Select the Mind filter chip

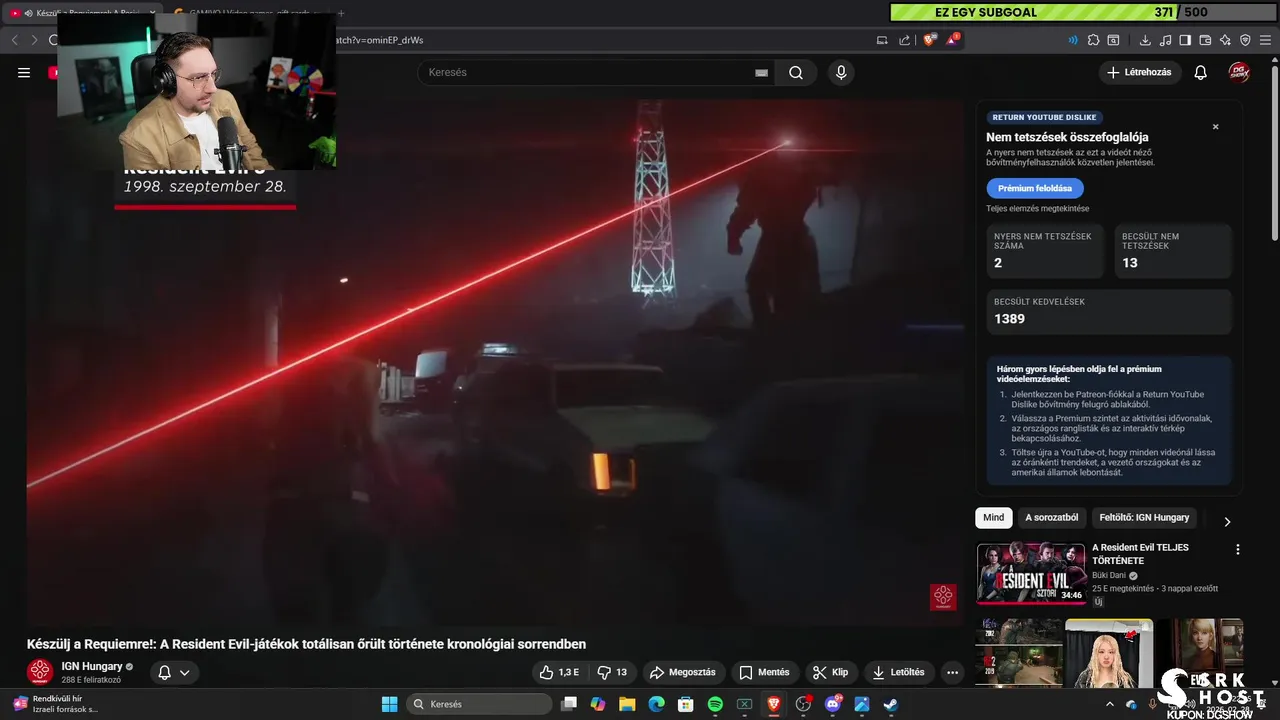click(993, 518)
